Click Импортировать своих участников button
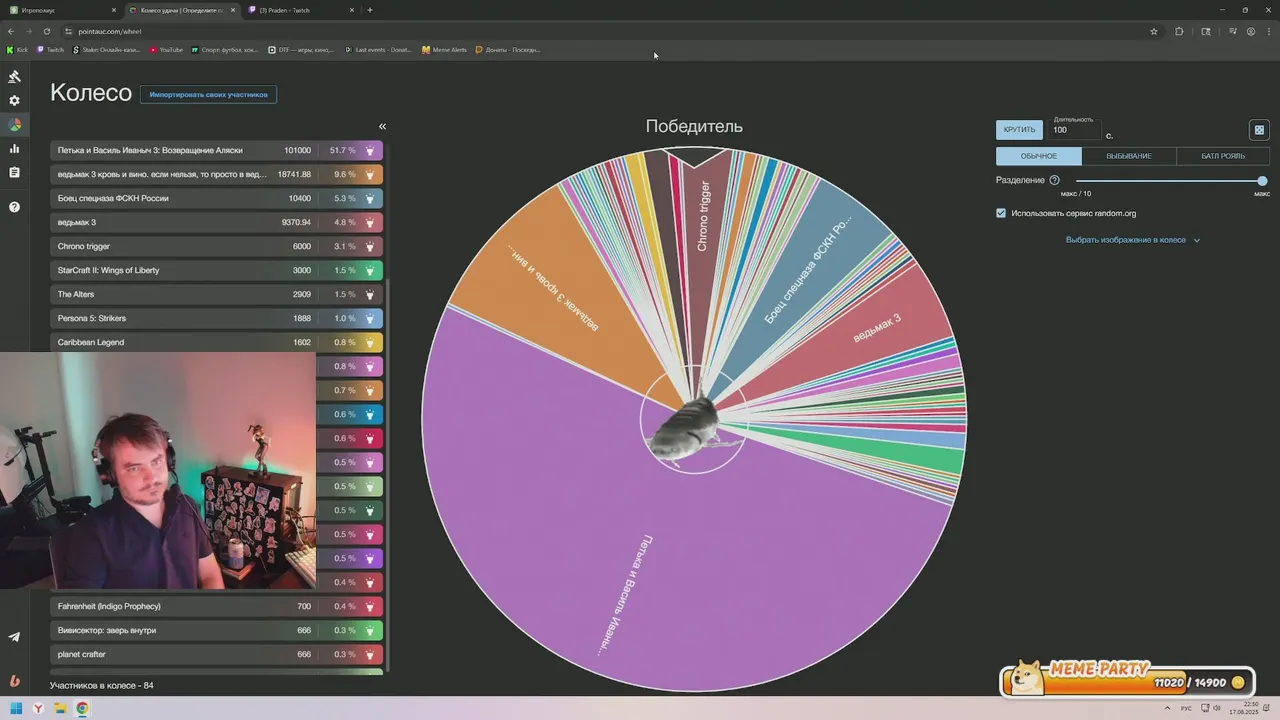The height and width of the screenshot is (720, 1280). [x=208, y=94]
